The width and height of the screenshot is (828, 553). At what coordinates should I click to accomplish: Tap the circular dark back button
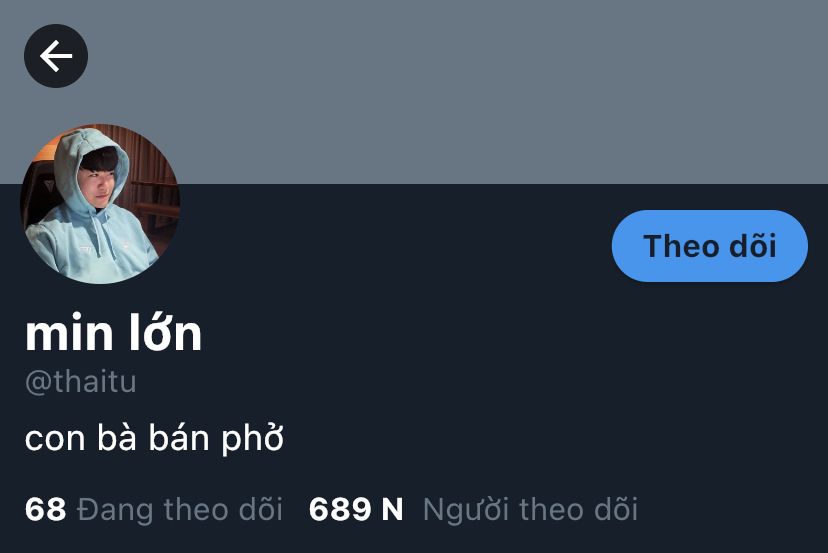point(56,56)
